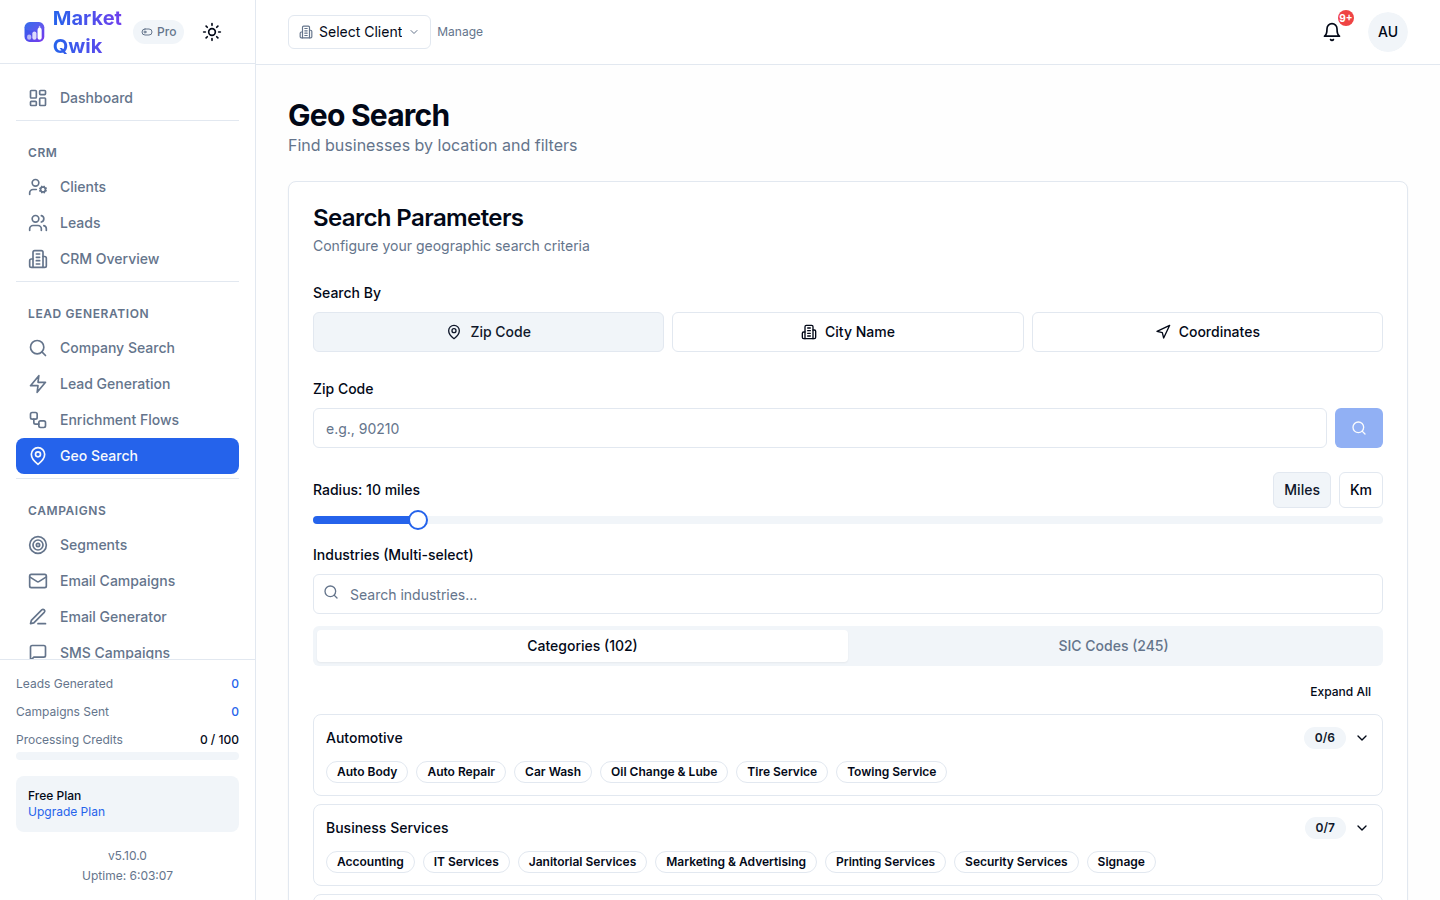Open the Select Client dropdown
Image resolution: width=1440 pixels, height=900 pixels.
[x=358, y=31]
